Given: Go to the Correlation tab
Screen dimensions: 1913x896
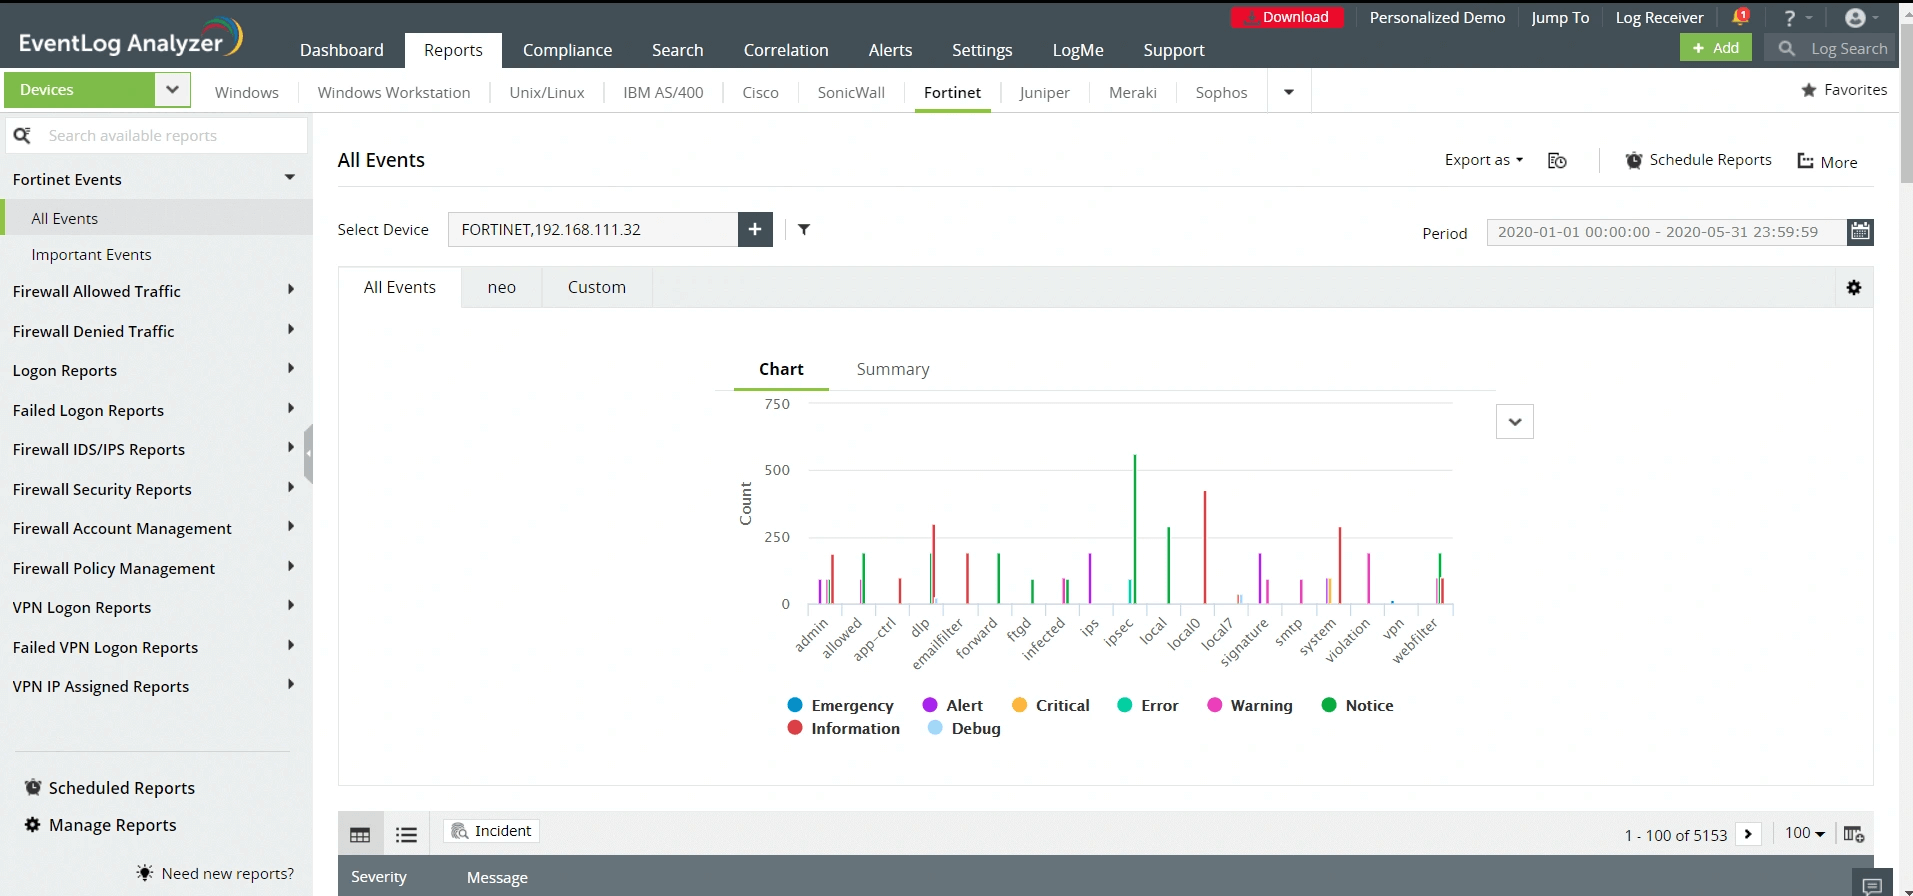Looking at the screenshot, I should coord(786,50).
